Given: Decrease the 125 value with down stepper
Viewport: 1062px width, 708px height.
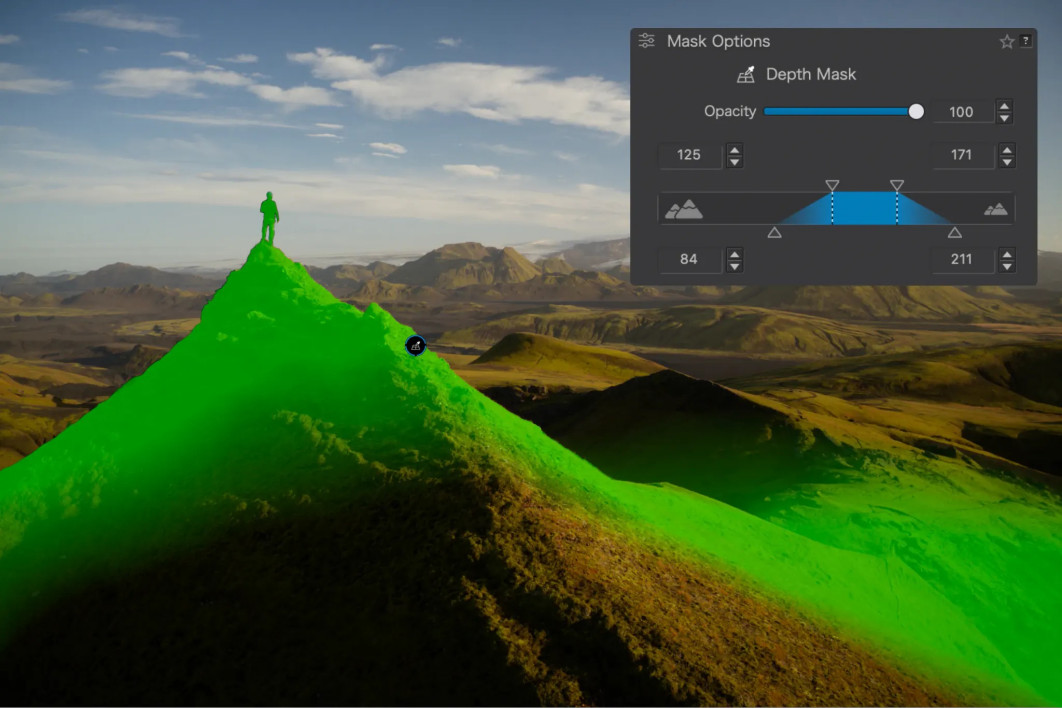Looking at the screenshot, I should (734, 162).
